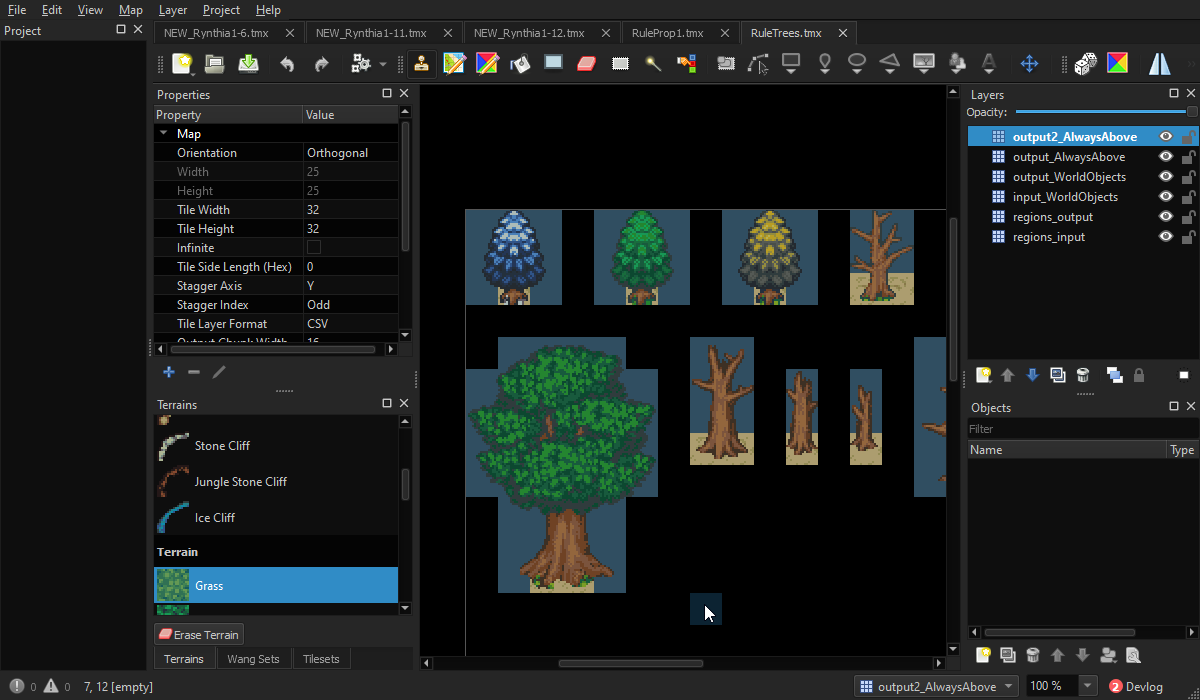Open the File menu
1200x700 pixels.
point(17,10)
